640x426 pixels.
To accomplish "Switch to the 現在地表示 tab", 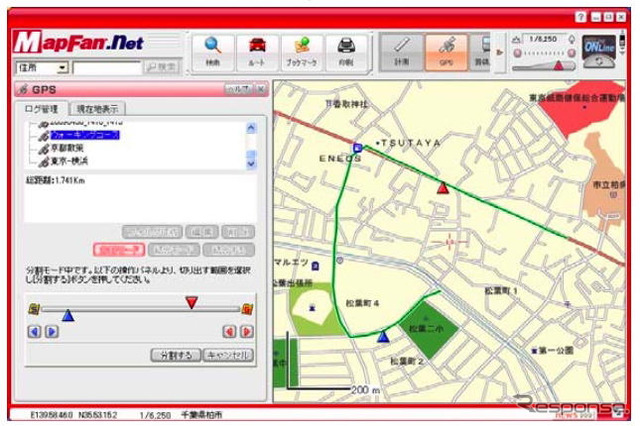I will 96,108.
